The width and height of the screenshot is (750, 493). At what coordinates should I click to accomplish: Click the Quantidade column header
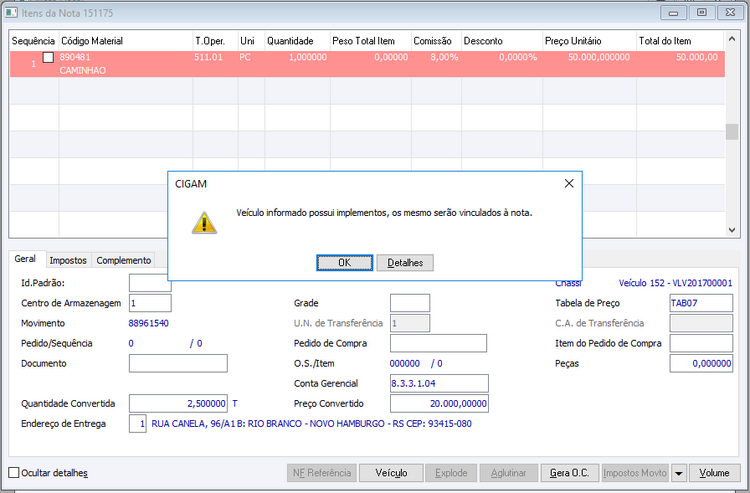298,41
